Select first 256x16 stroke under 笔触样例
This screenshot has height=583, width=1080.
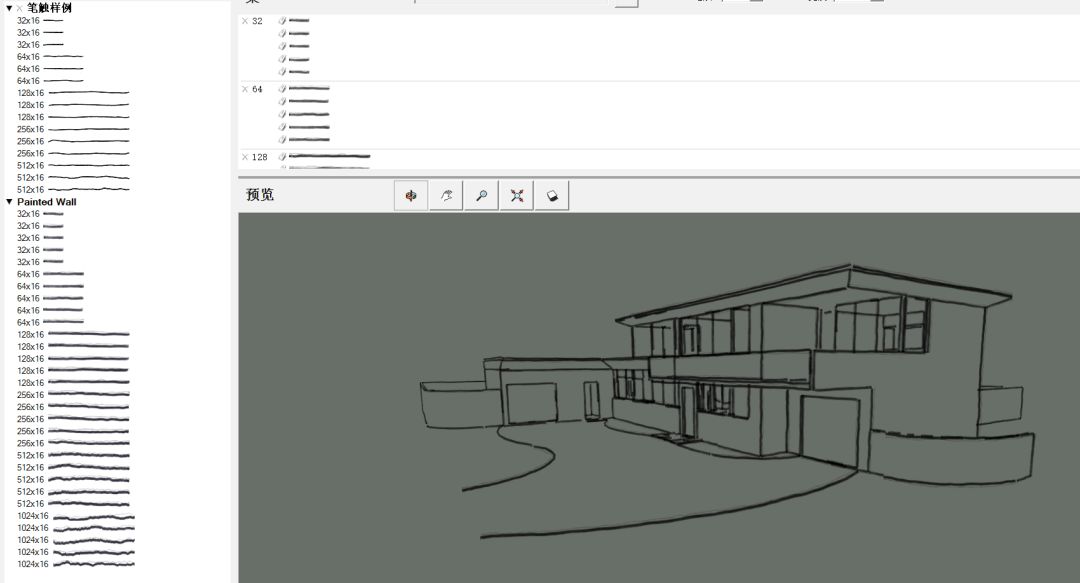point(73,129)
